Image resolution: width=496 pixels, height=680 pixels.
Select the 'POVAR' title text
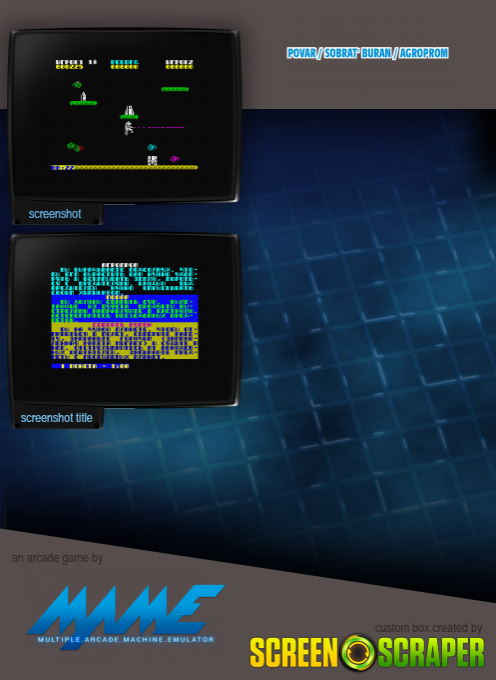(301, 53)
